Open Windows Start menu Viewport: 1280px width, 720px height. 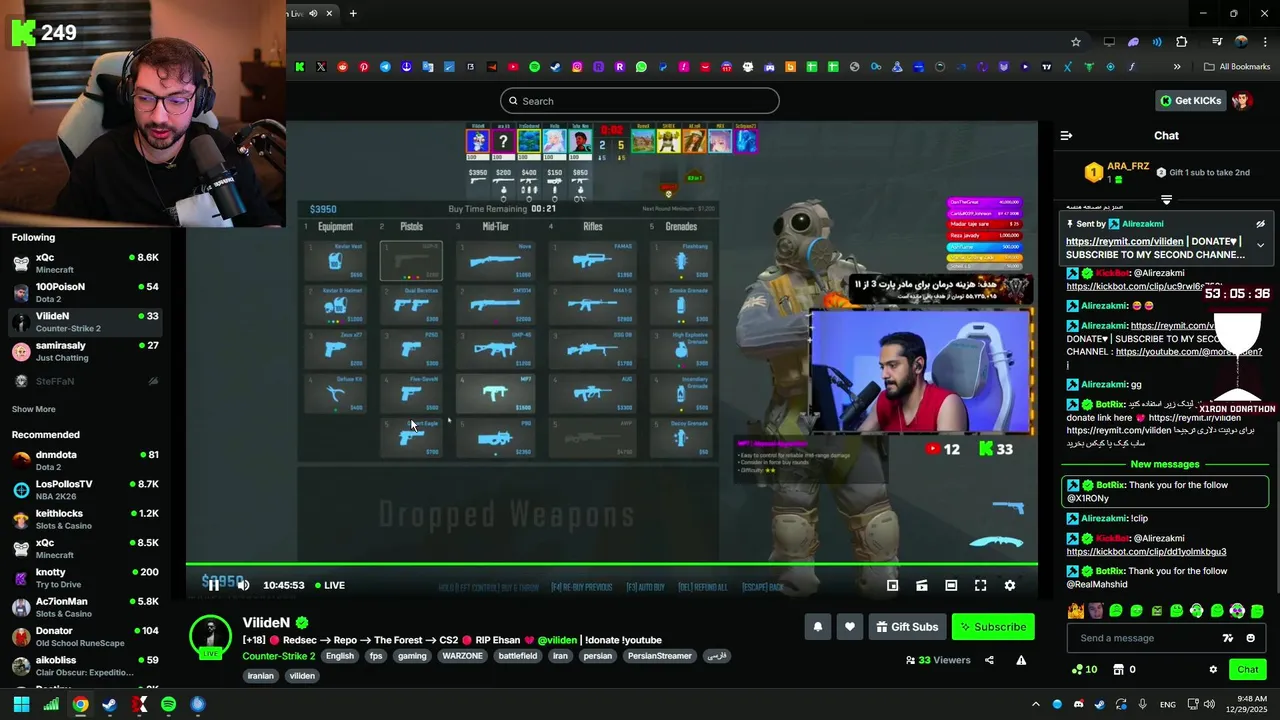pyautogui.click(x=21, y=704)
